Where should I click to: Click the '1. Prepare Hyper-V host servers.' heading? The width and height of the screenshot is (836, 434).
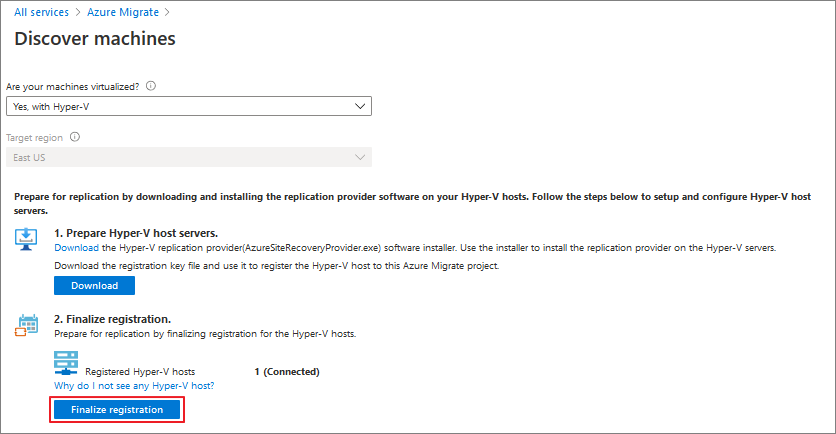[136, 233]
